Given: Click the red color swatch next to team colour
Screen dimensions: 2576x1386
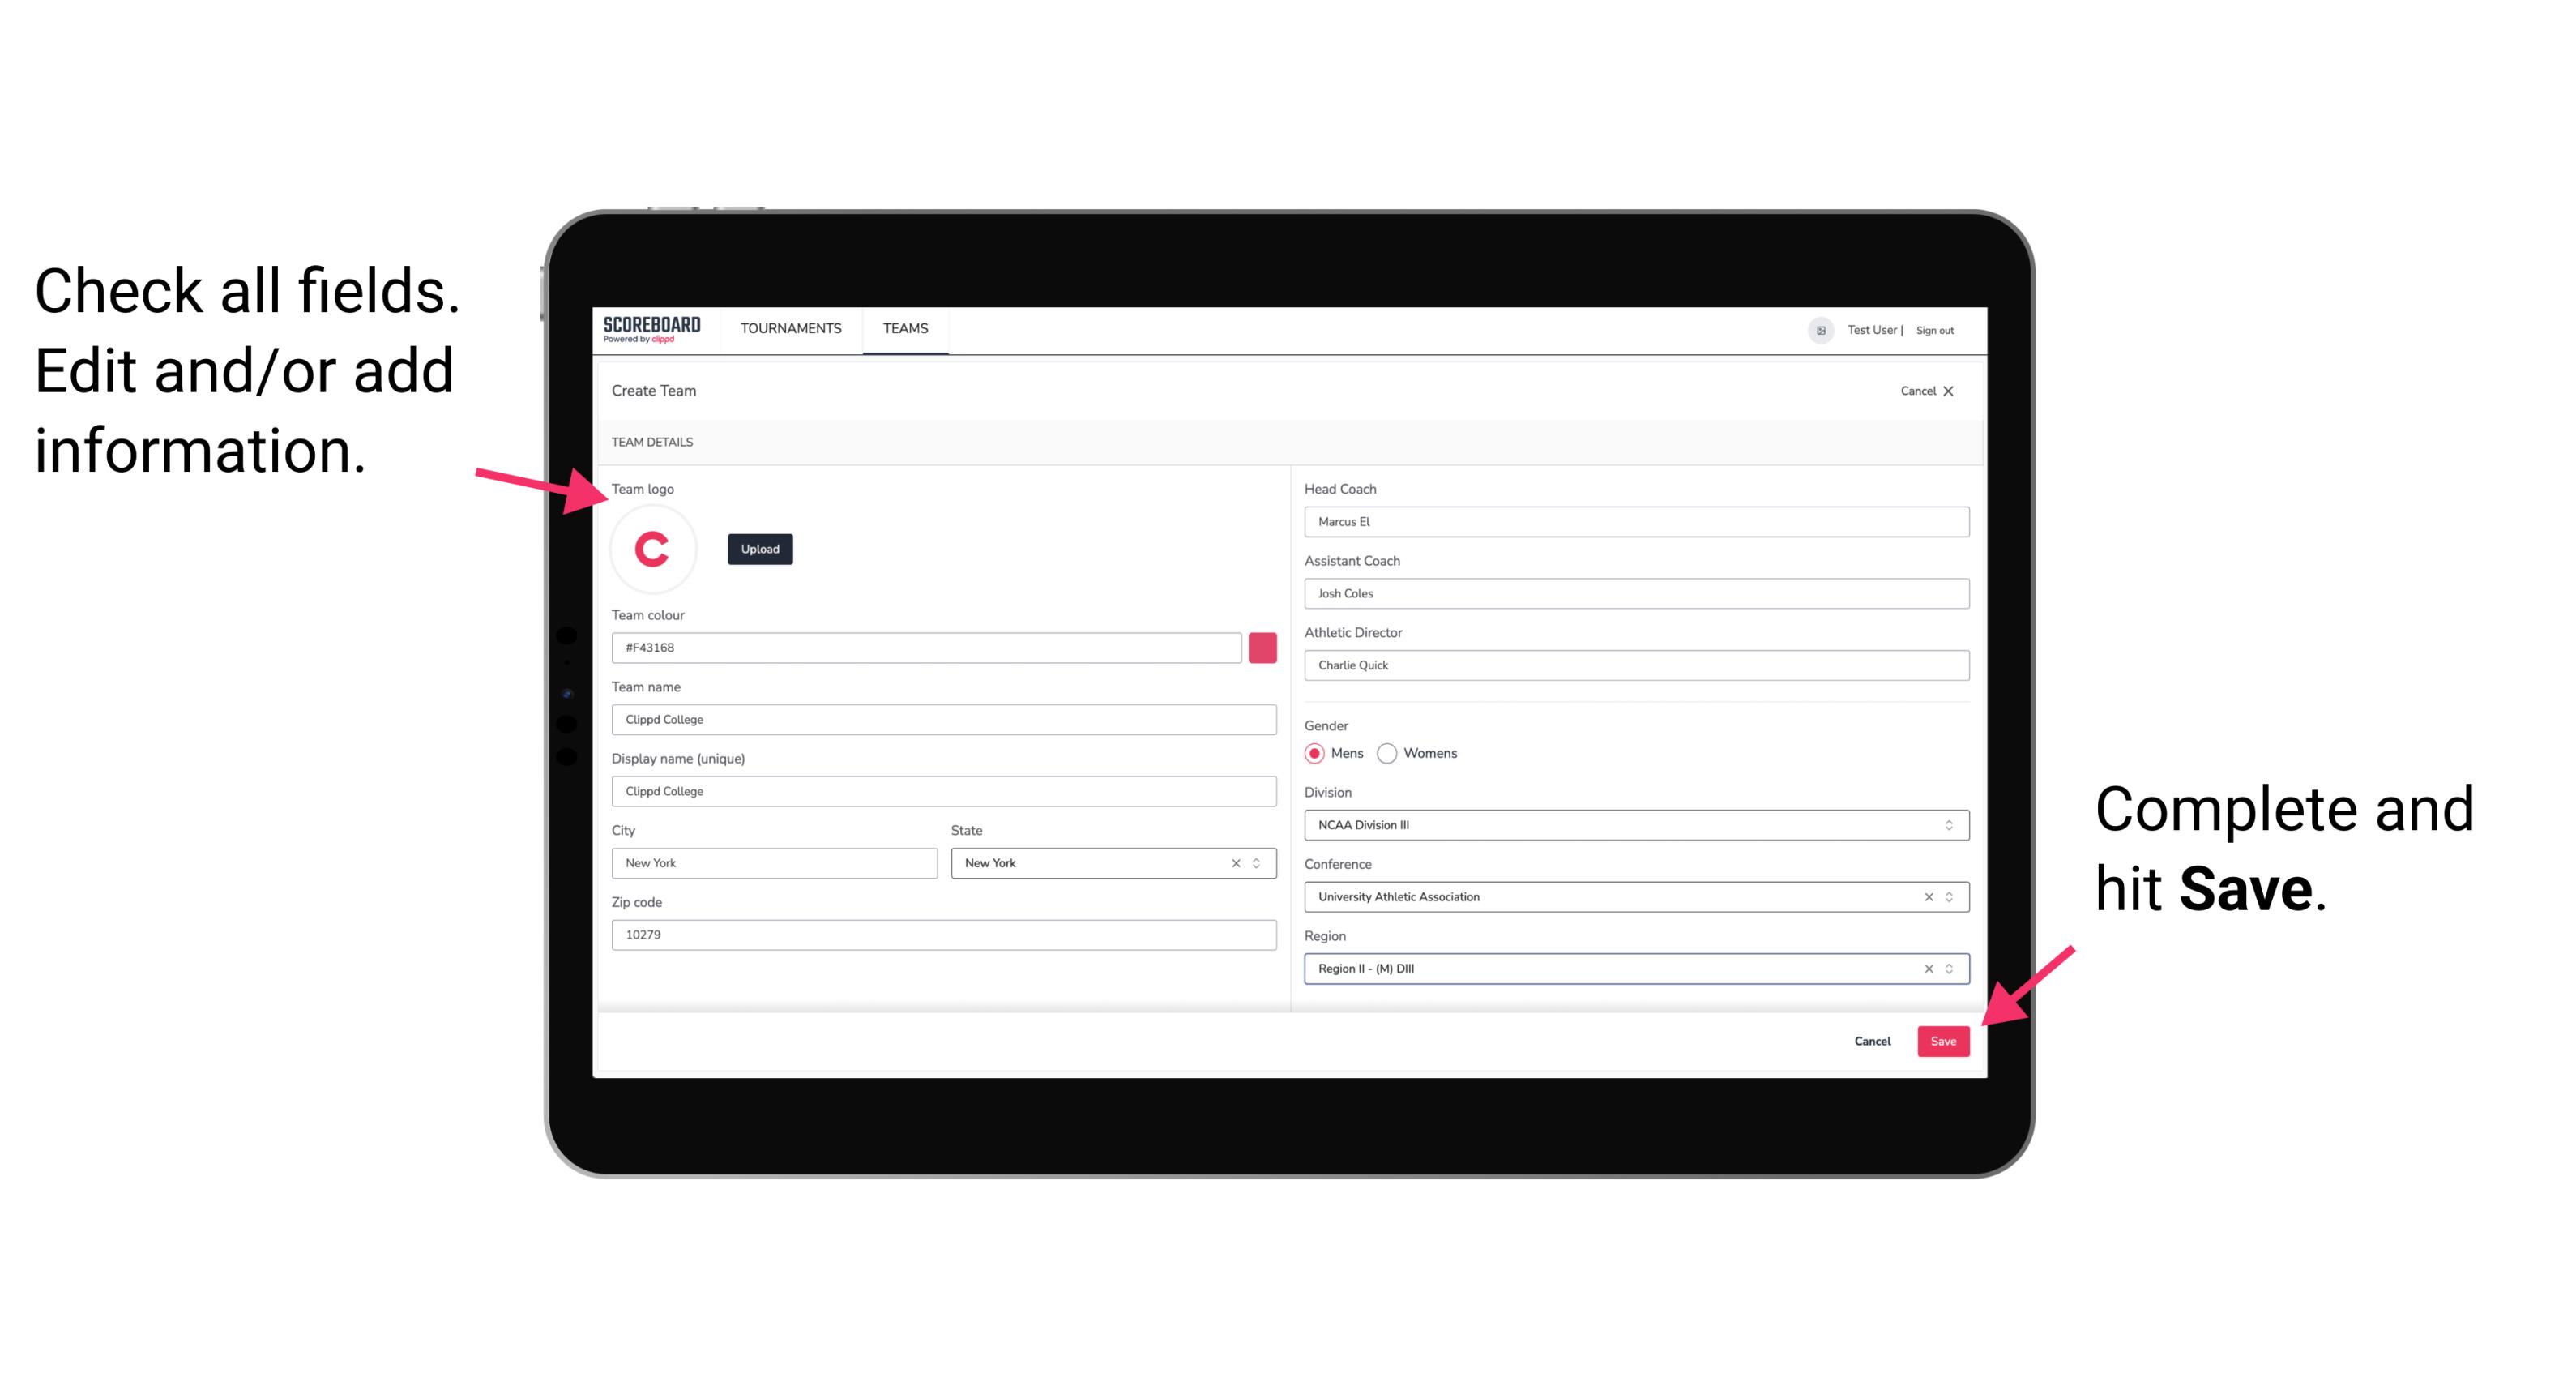Looking at the screenshot, I should pos(1262,647).
